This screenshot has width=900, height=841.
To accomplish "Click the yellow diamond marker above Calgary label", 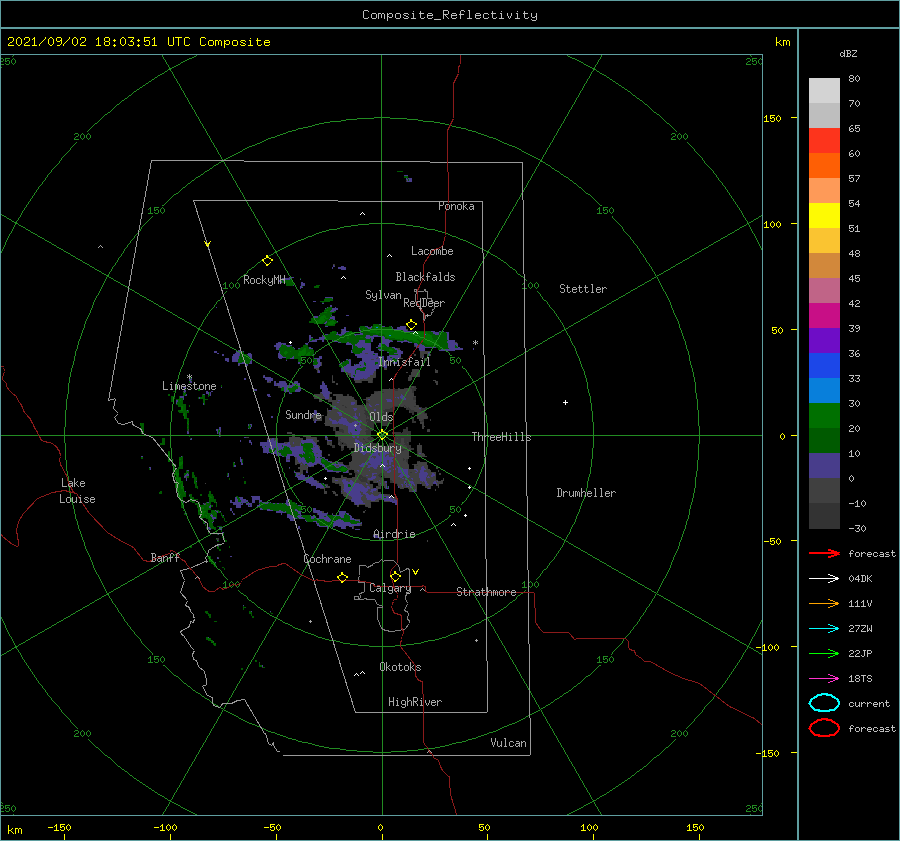I will pos(395,576).
